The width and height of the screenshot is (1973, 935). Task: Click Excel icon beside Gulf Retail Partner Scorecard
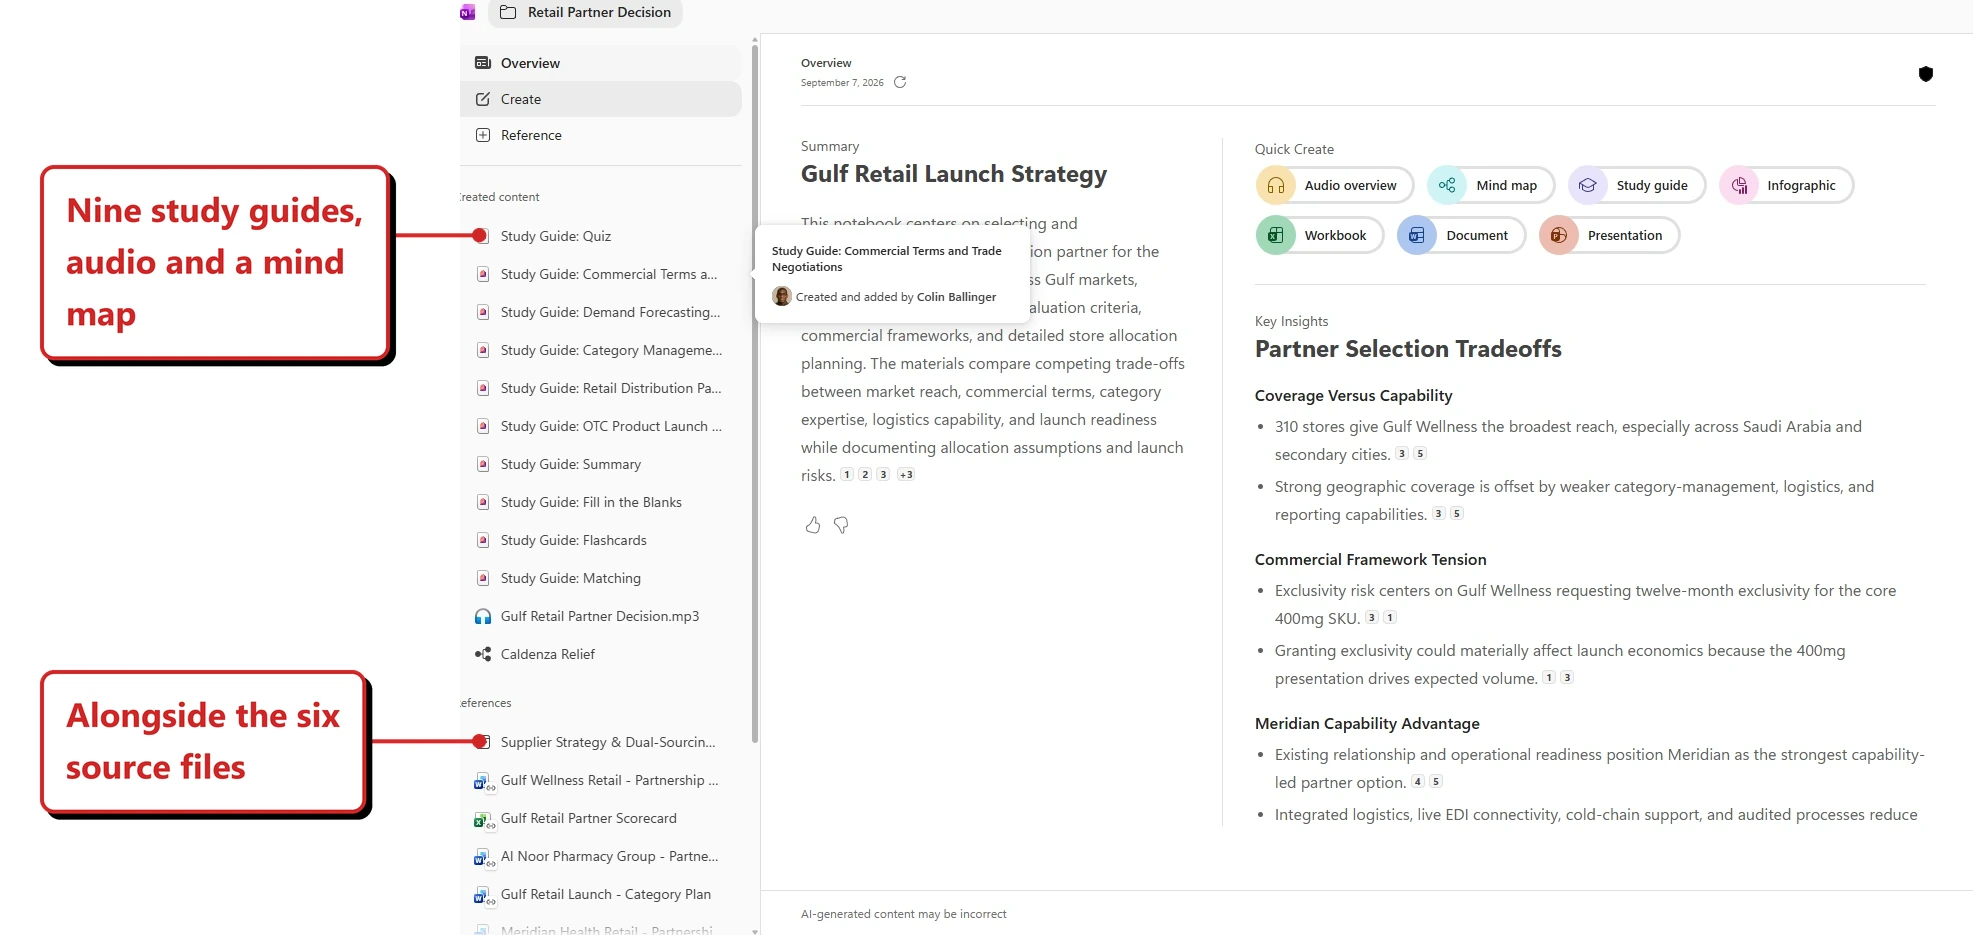[x=484, y=819]
